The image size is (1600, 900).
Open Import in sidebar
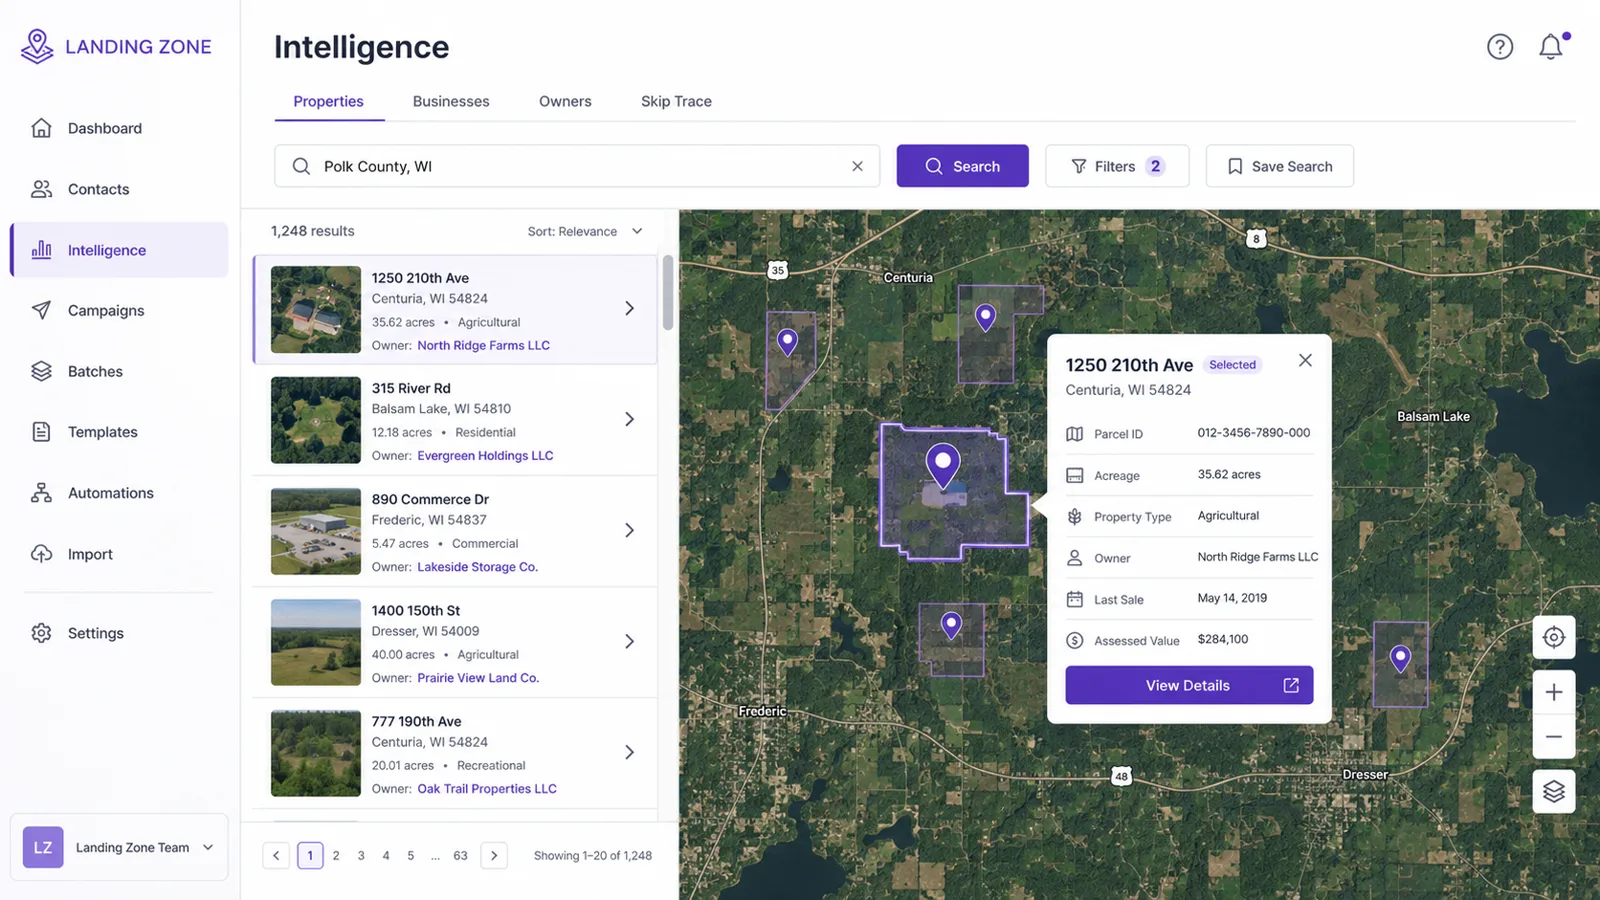(119, 554)
